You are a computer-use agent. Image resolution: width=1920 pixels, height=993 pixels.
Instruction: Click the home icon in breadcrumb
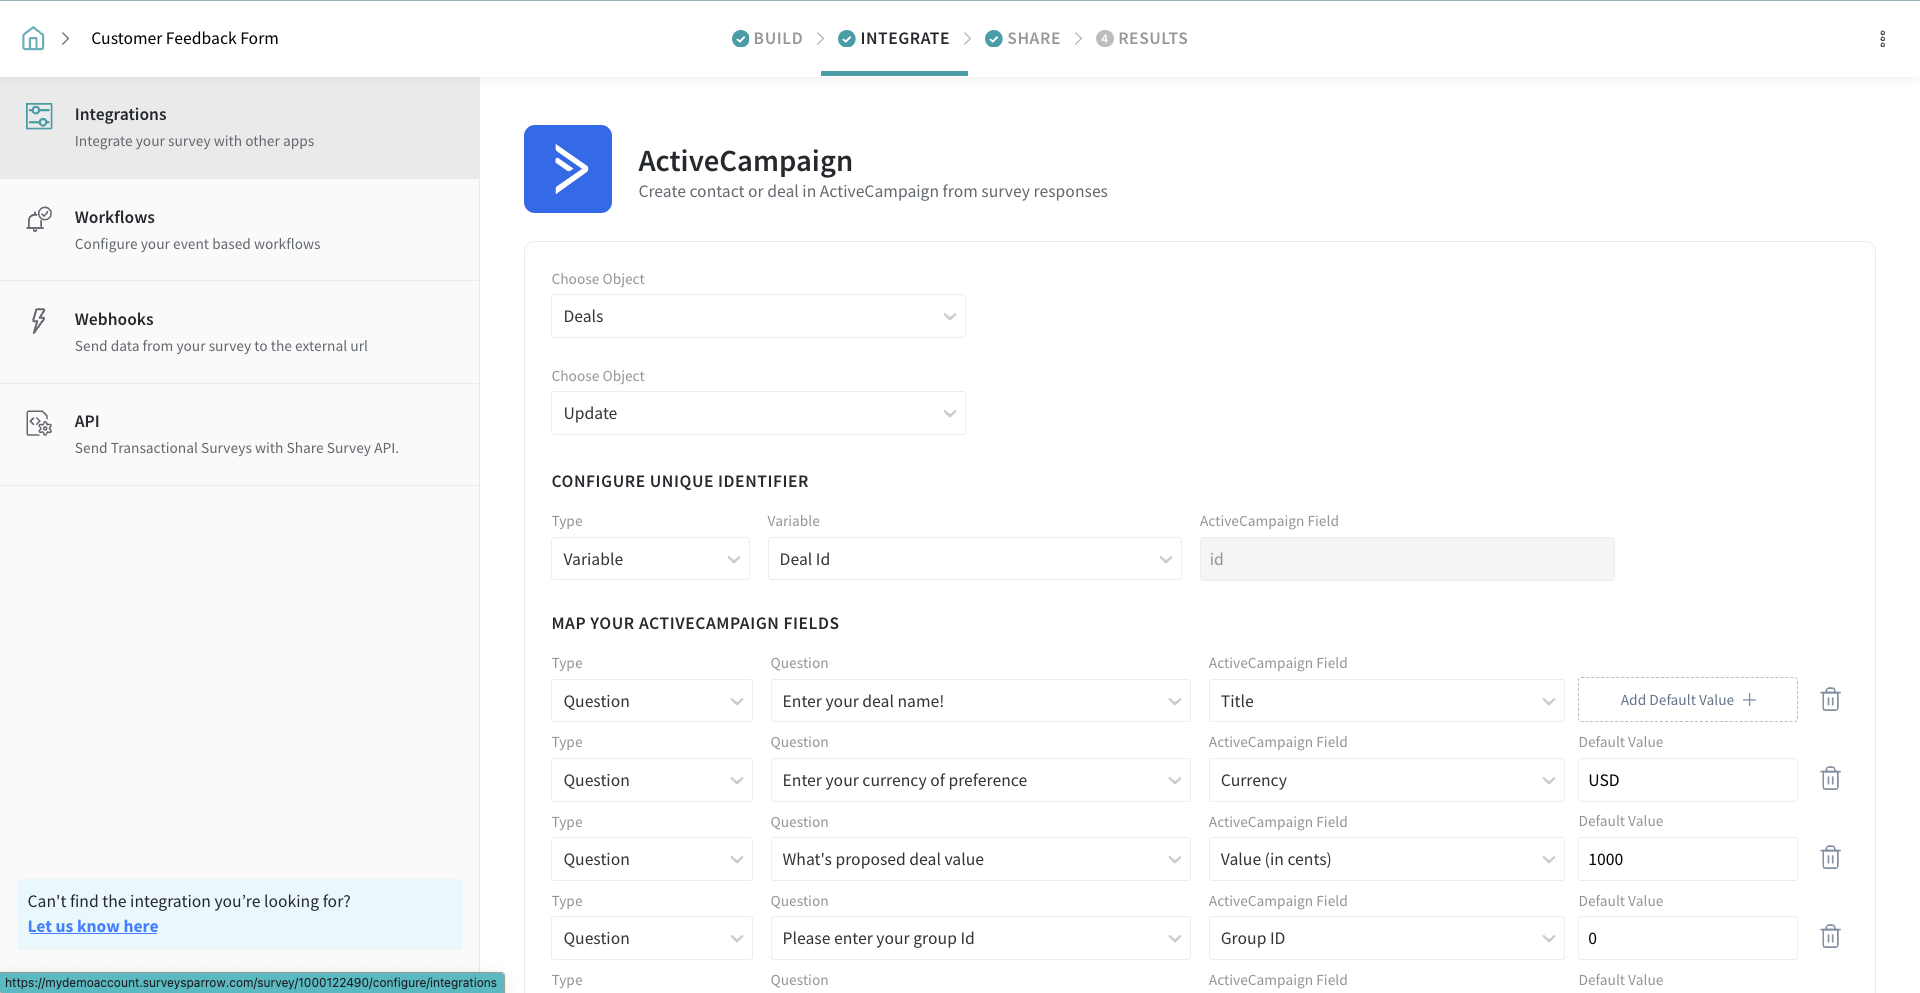tap(33, 39)
